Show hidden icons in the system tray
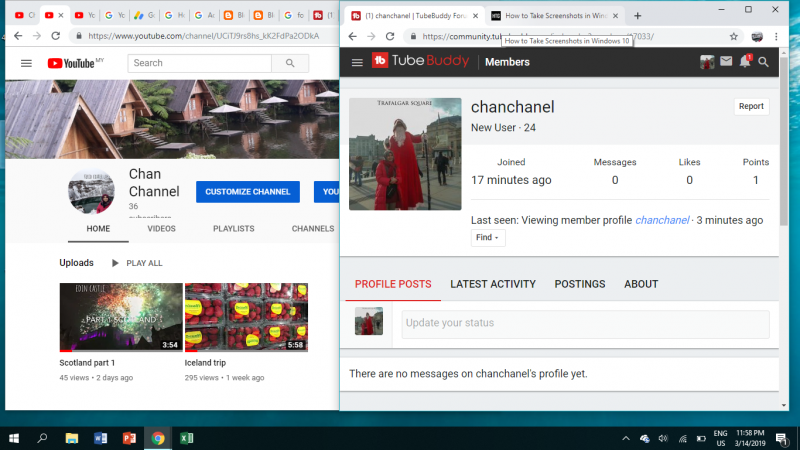Image resolution: width=800 pixels, height=450 pixels. (x=627, y=438)
